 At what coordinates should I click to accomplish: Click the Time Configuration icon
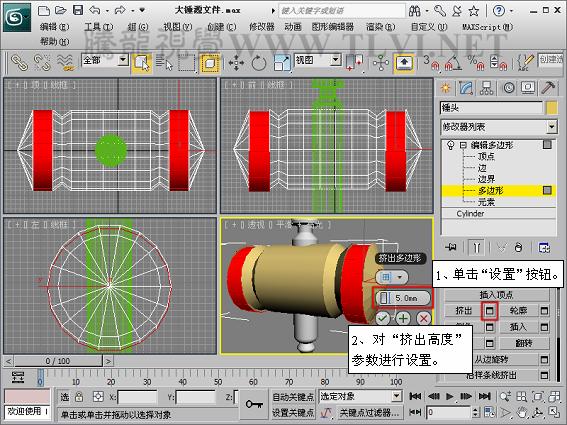coord(490,412)
